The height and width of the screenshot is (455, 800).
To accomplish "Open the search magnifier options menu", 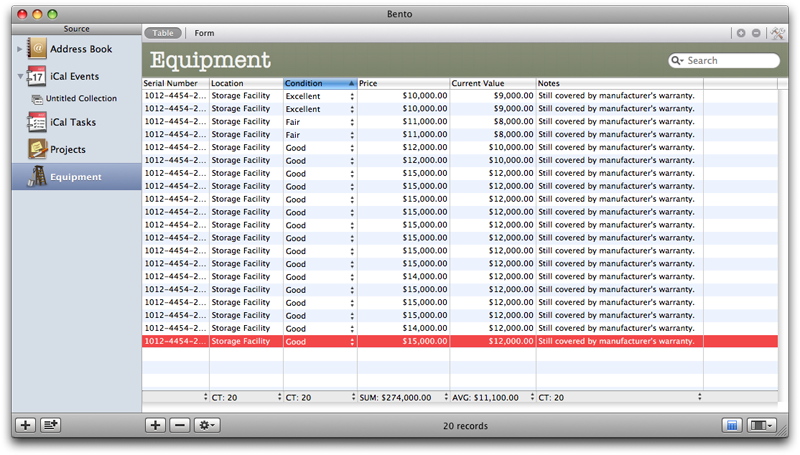I will (677, 61).
